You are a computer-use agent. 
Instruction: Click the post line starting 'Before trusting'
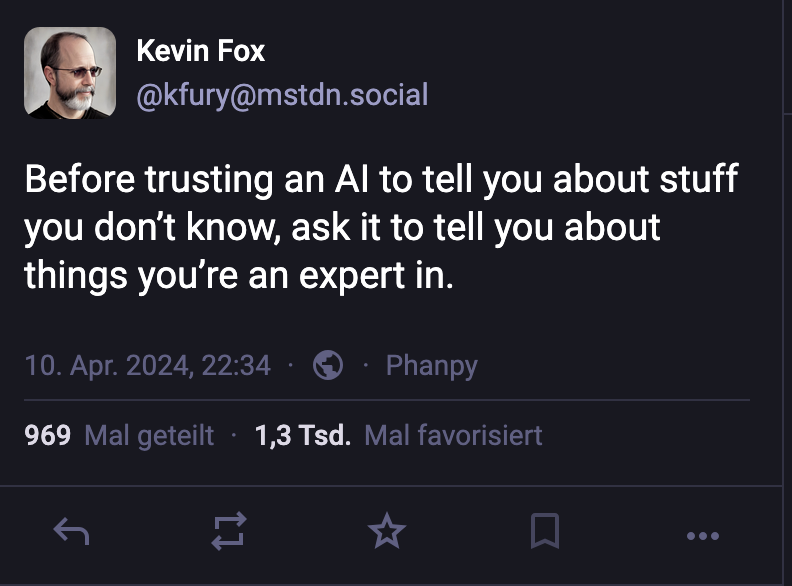380,180
